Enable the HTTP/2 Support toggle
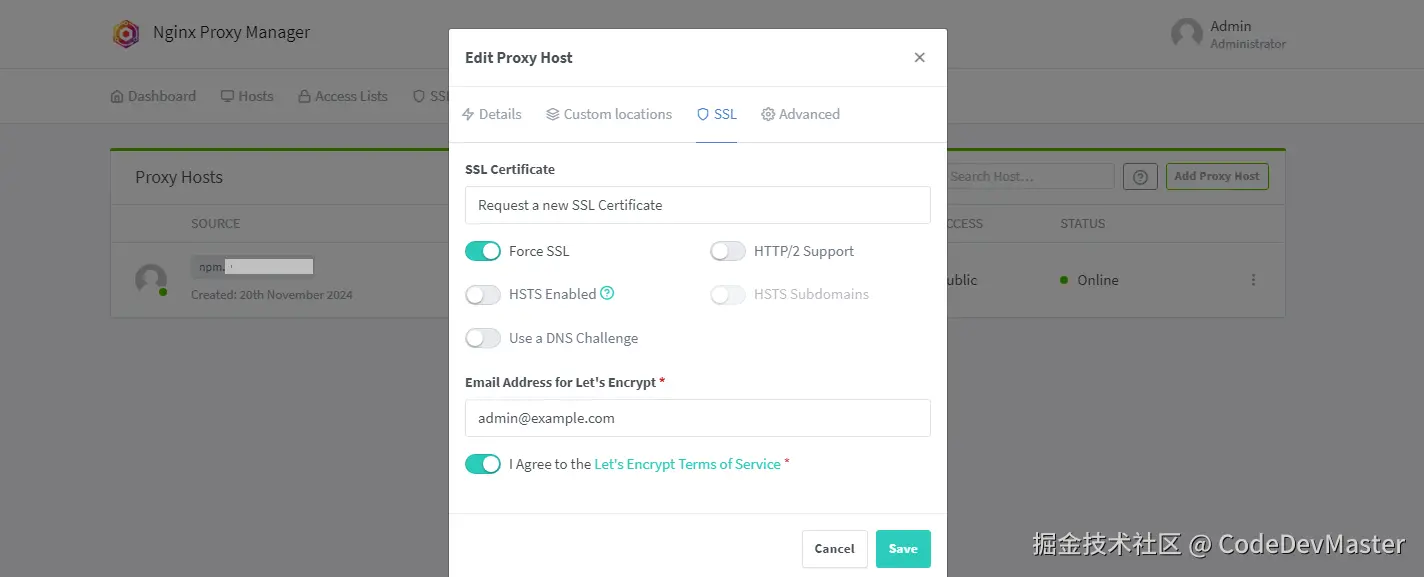 (728, 251)
